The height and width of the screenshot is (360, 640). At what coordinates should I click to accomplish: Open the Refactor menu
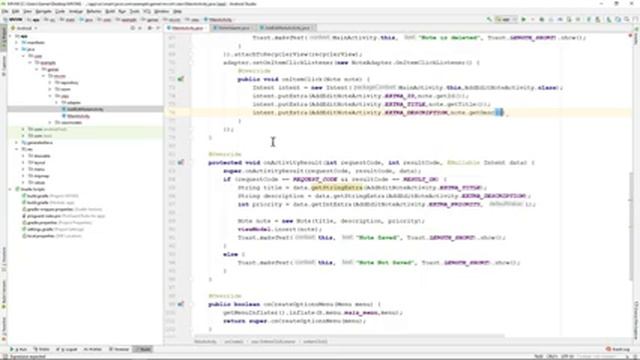[93, 11]
